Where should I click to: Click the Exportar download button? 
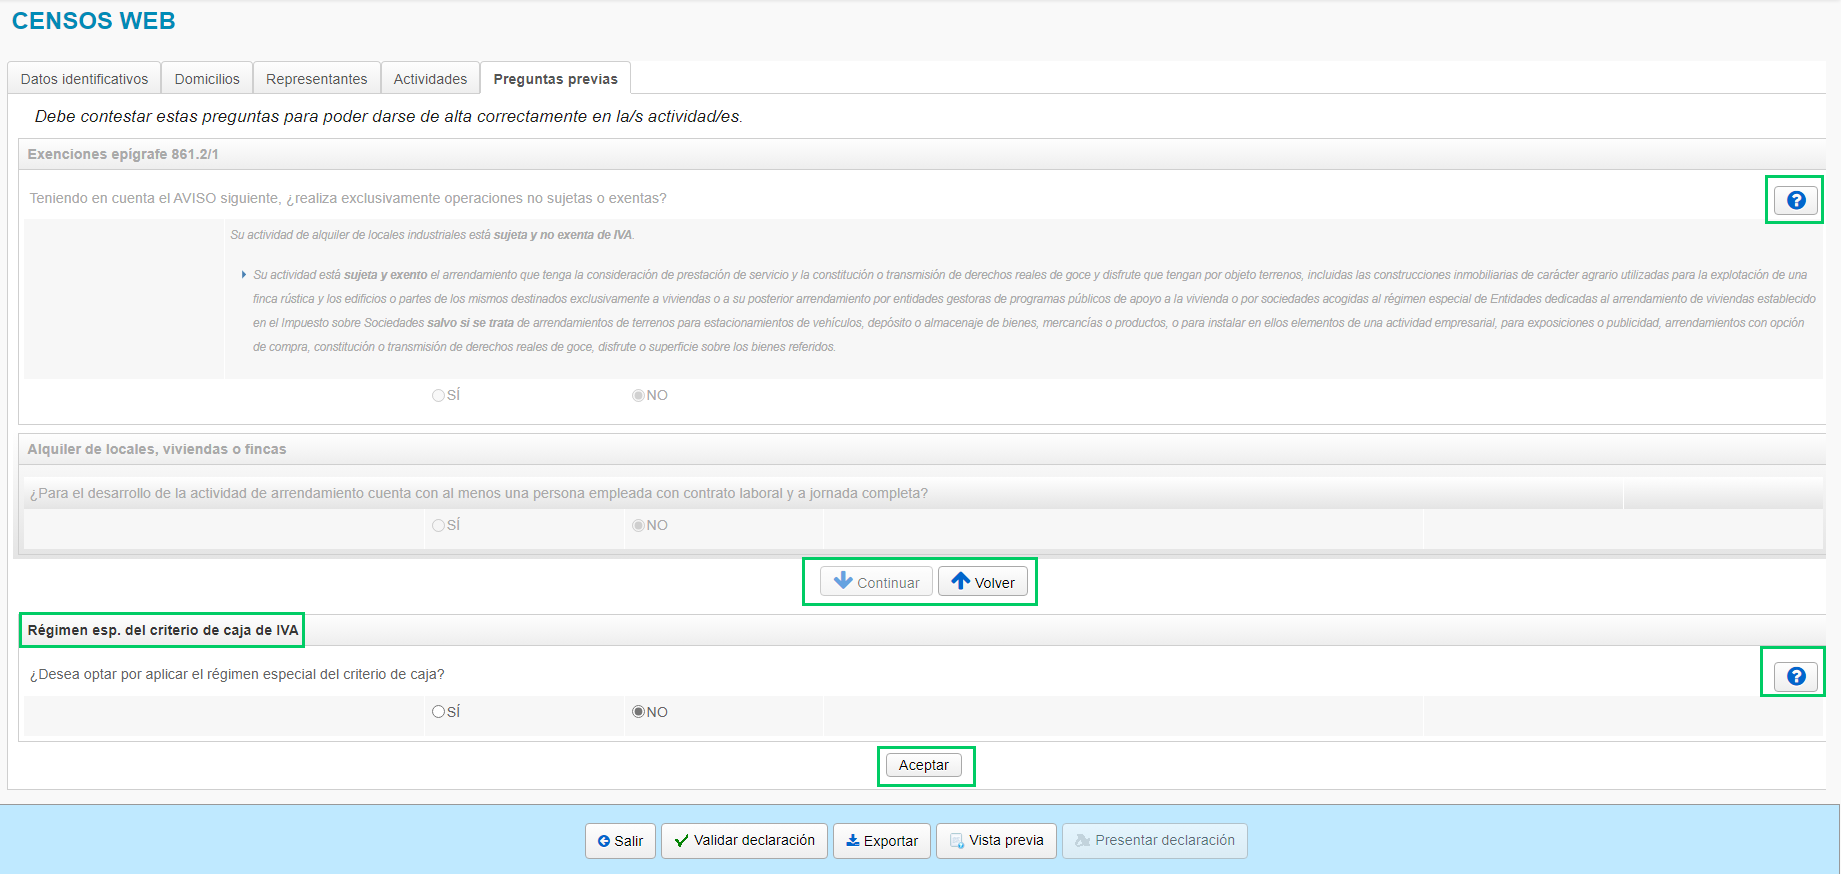[881, 841]
